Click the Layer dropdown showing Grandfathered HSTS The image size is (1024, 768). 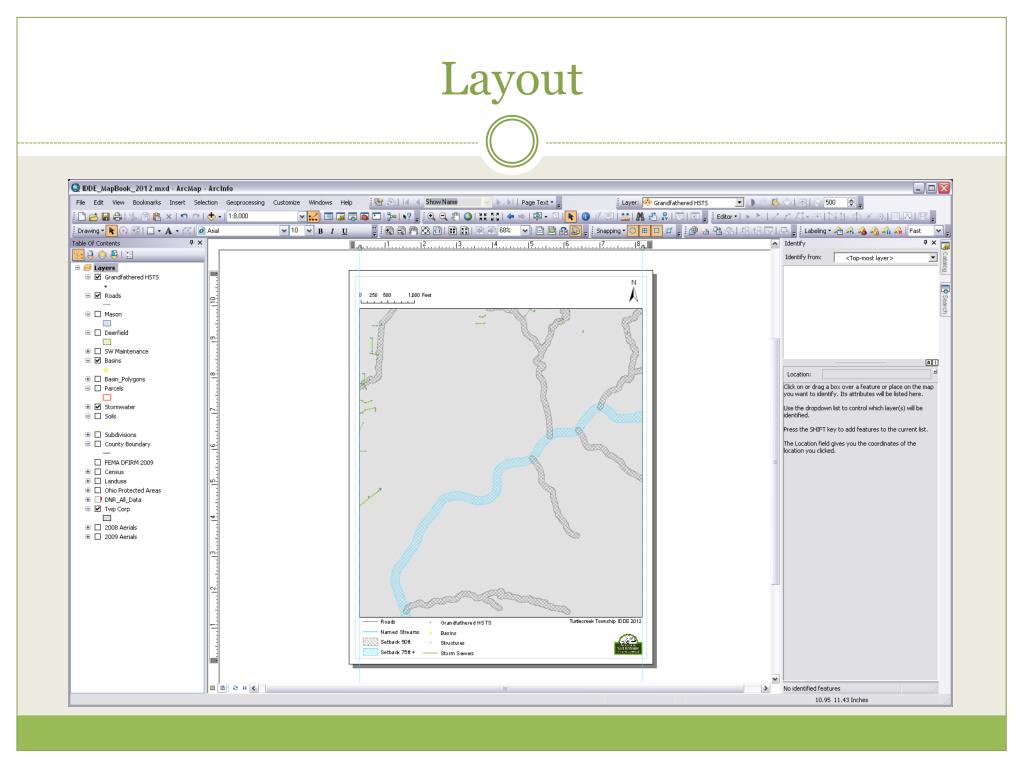(693, 202)
